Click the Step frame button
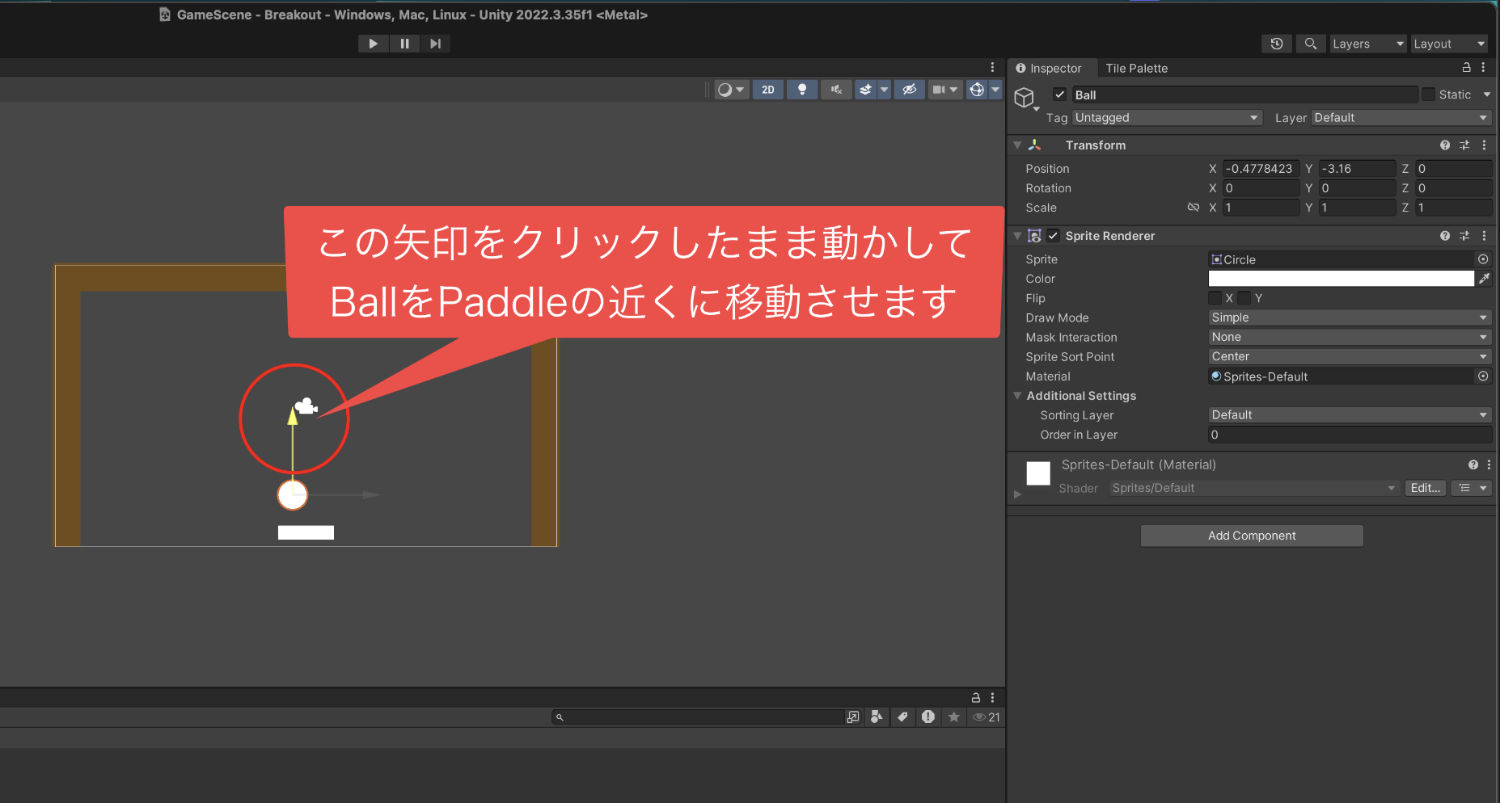The height and width of the screenshot is (803, 1500). pyautogui.click(x=435, y=44)
